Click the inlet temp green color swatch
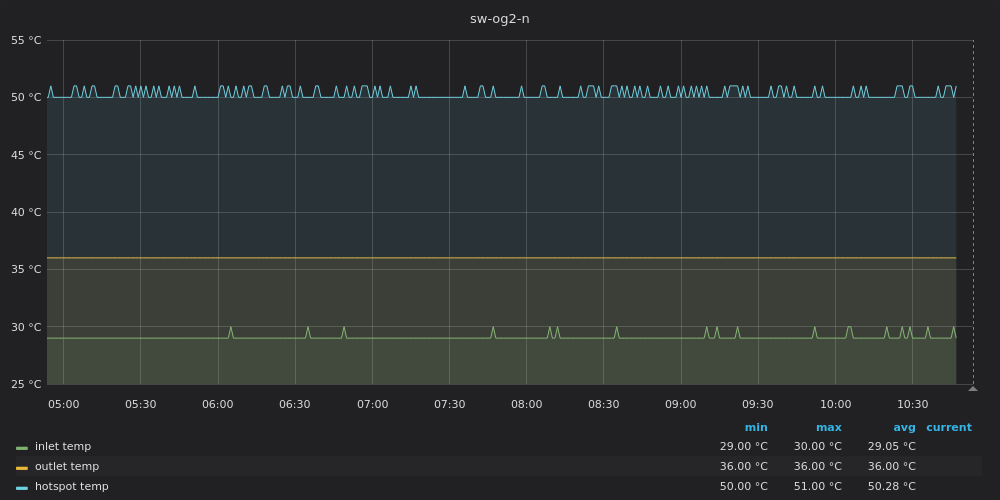This screenshot has height=500, width=1000. tap(22, 448)
